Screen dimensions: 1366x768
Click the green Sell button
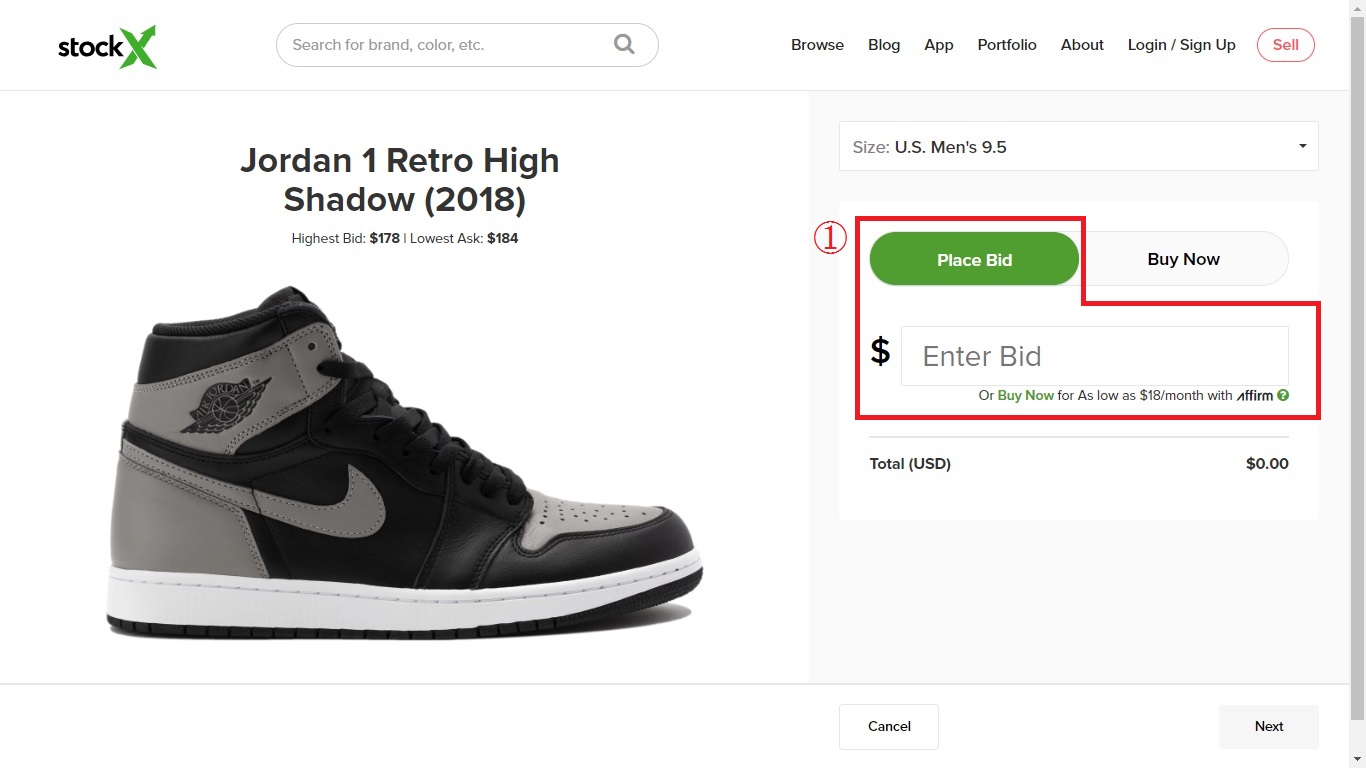click(1285, 45)
